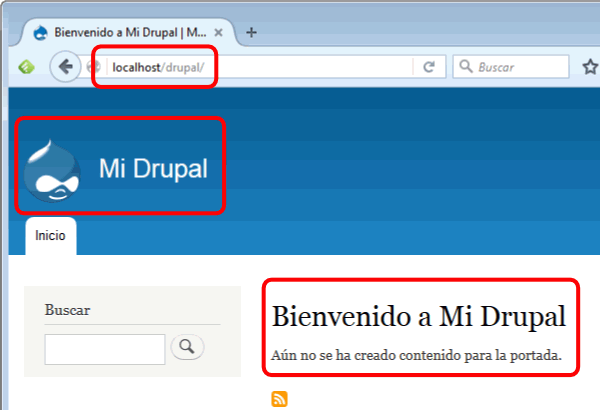This screenshot has height=410, width=600.
Task: Click the browser Buscar search field
Action: pos(511,67)
